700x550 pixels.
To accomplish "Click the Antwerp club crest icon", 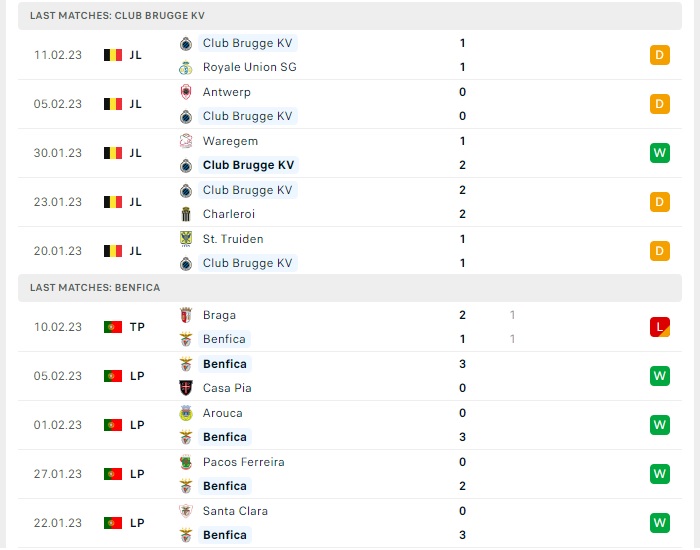I will click(186, 92).
